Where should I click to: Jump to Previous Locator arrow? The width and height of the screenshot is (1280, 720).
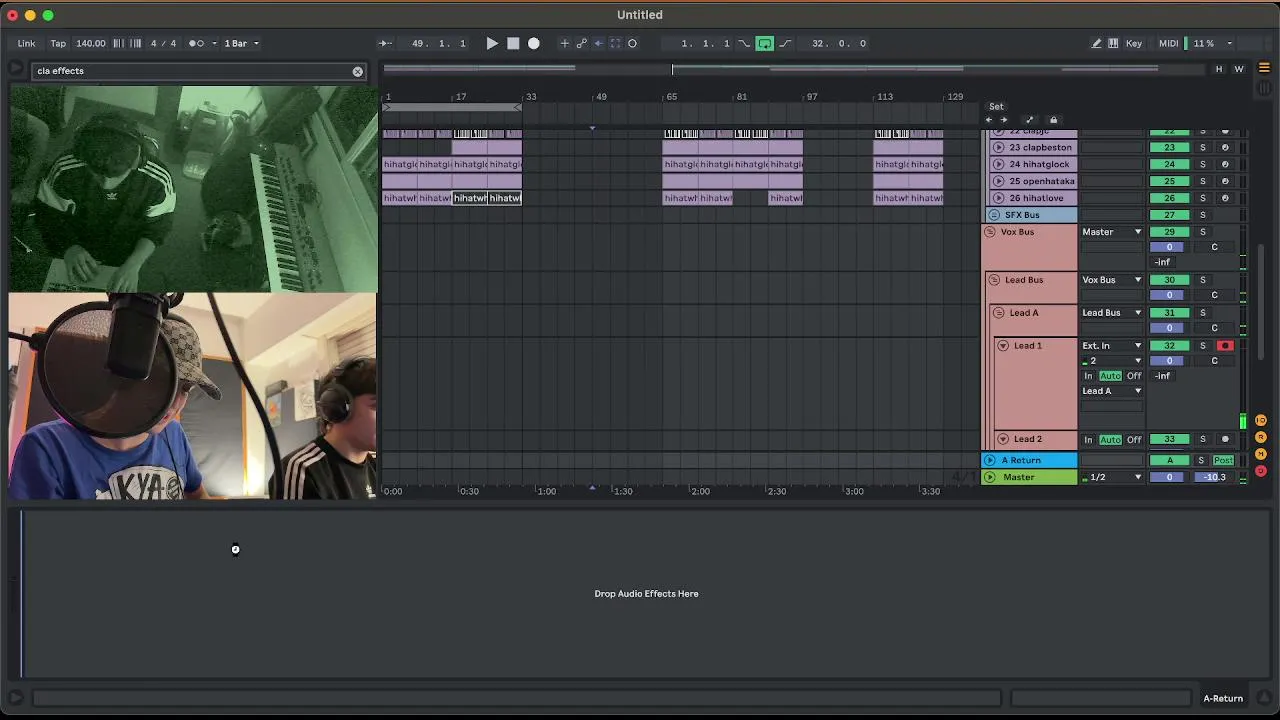989,120
